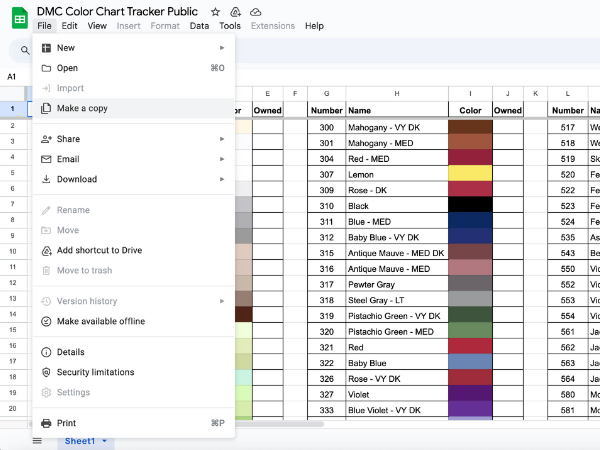Click the yellow Lemon color cell
Viewport: 600px width, 450px height.
470,173
